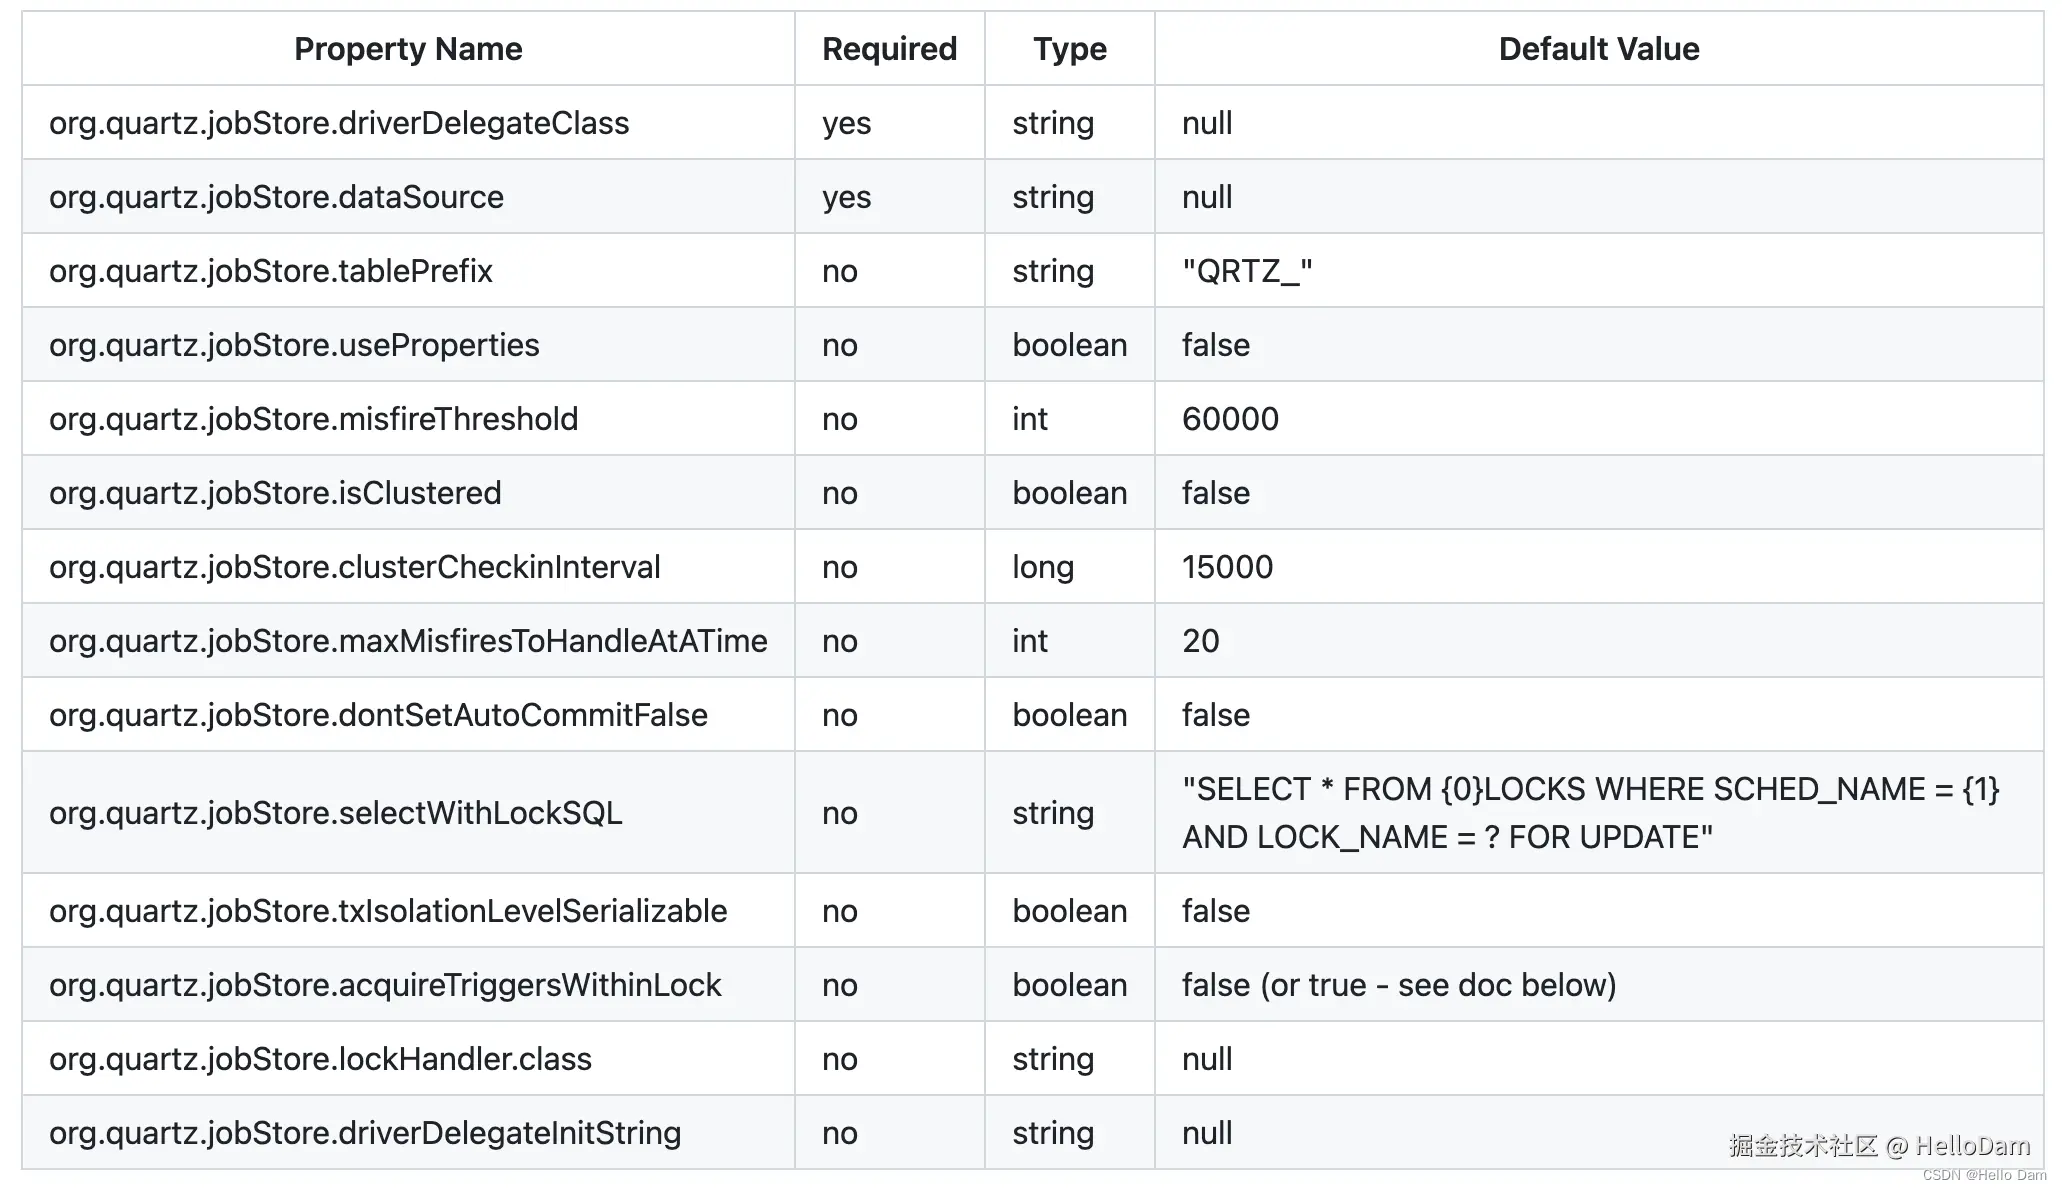The height and width of the screenshot is (1190, 2062).
Task: Click org.quartz.jobStore.clusterCheckinInterval property name
Action: coord(355,567)
